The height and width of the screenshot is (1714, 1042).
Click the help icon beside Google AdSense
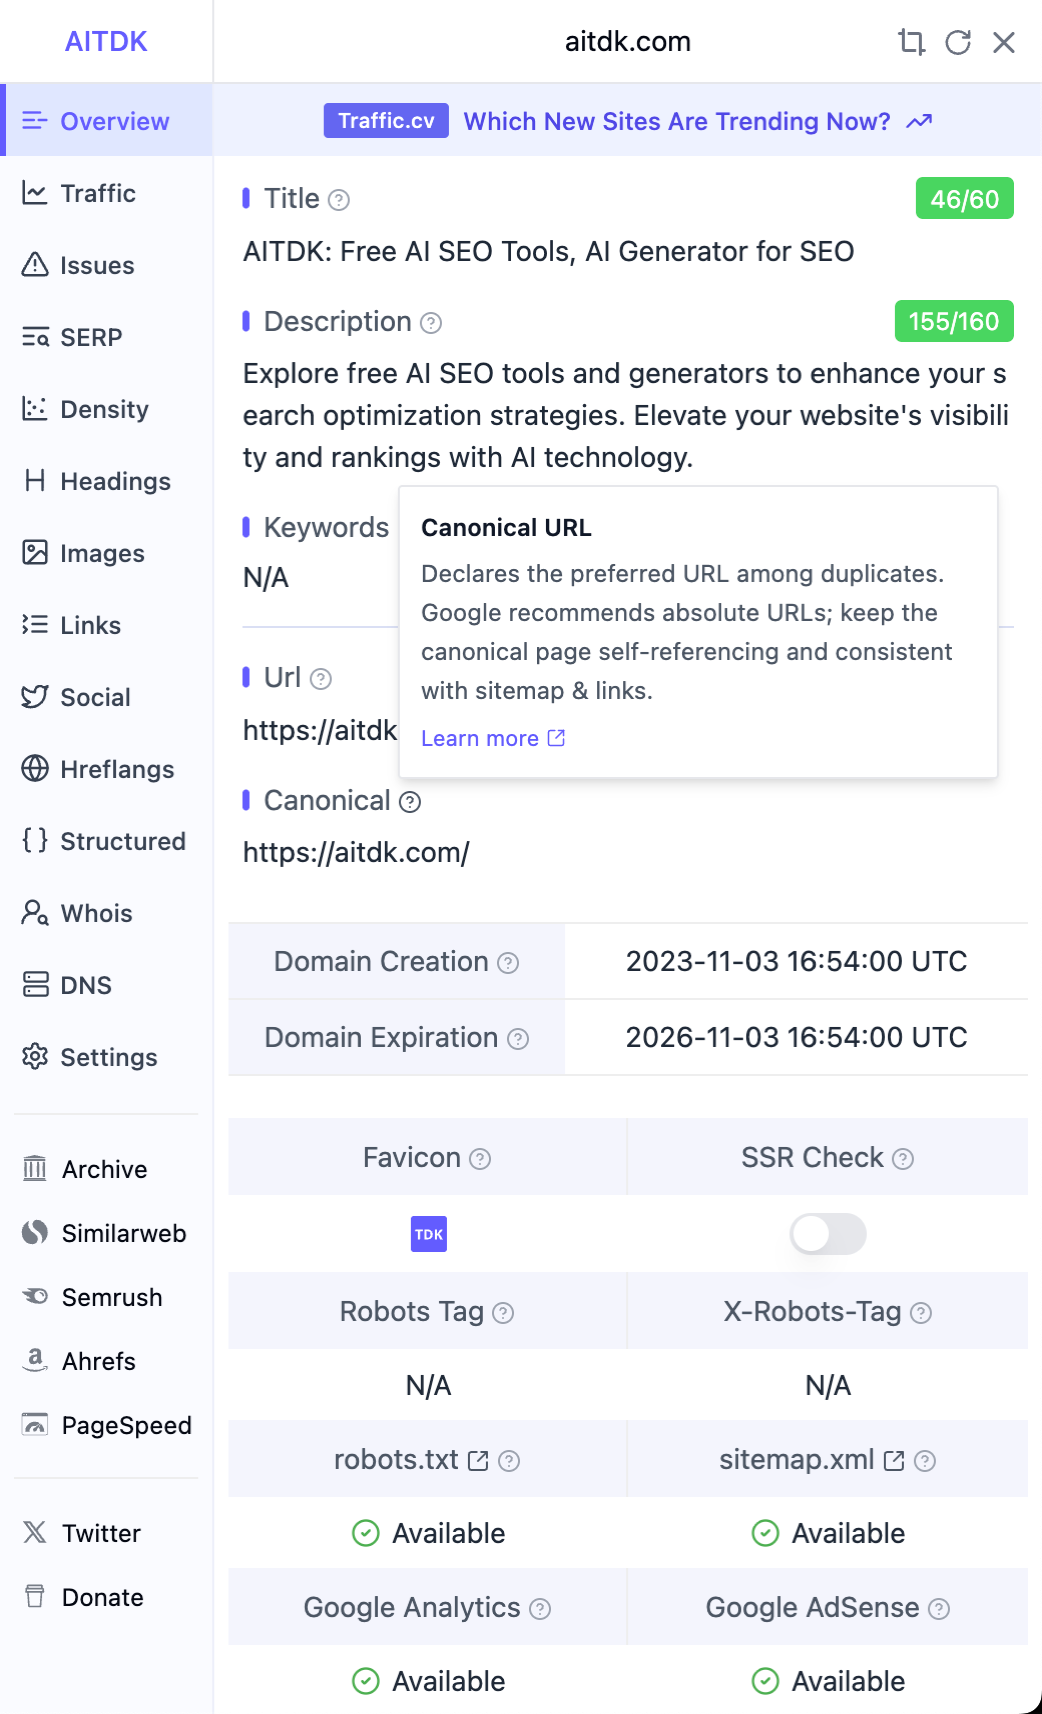(939, 1609)
